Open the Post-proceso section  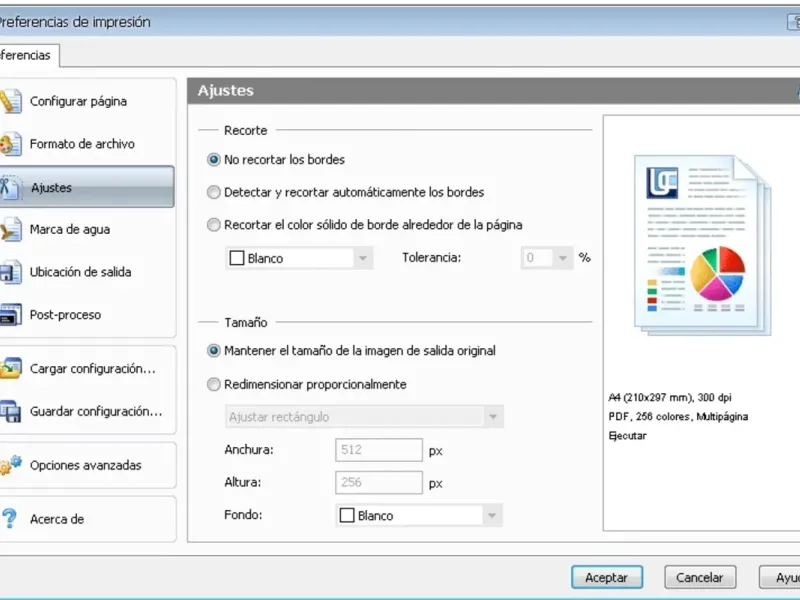coord(65,315)
